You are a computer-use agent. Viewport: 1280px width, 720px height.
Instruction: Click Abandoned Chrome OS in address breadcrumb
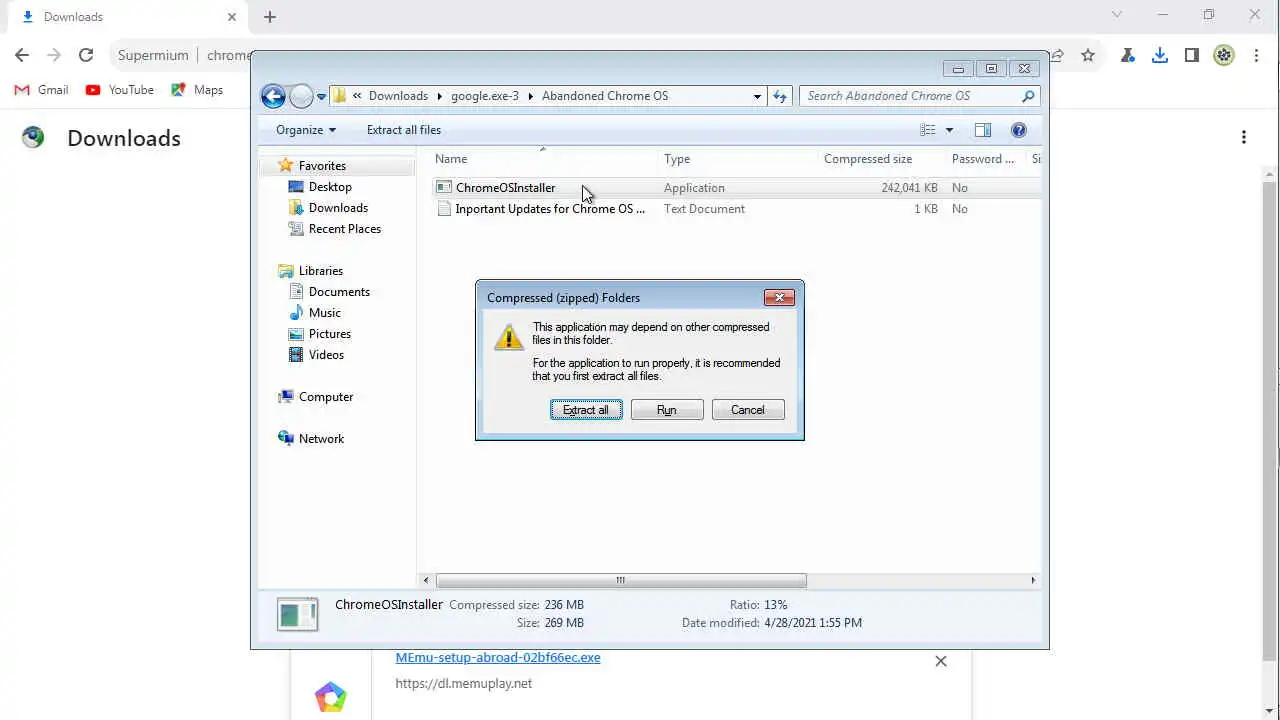605,96
